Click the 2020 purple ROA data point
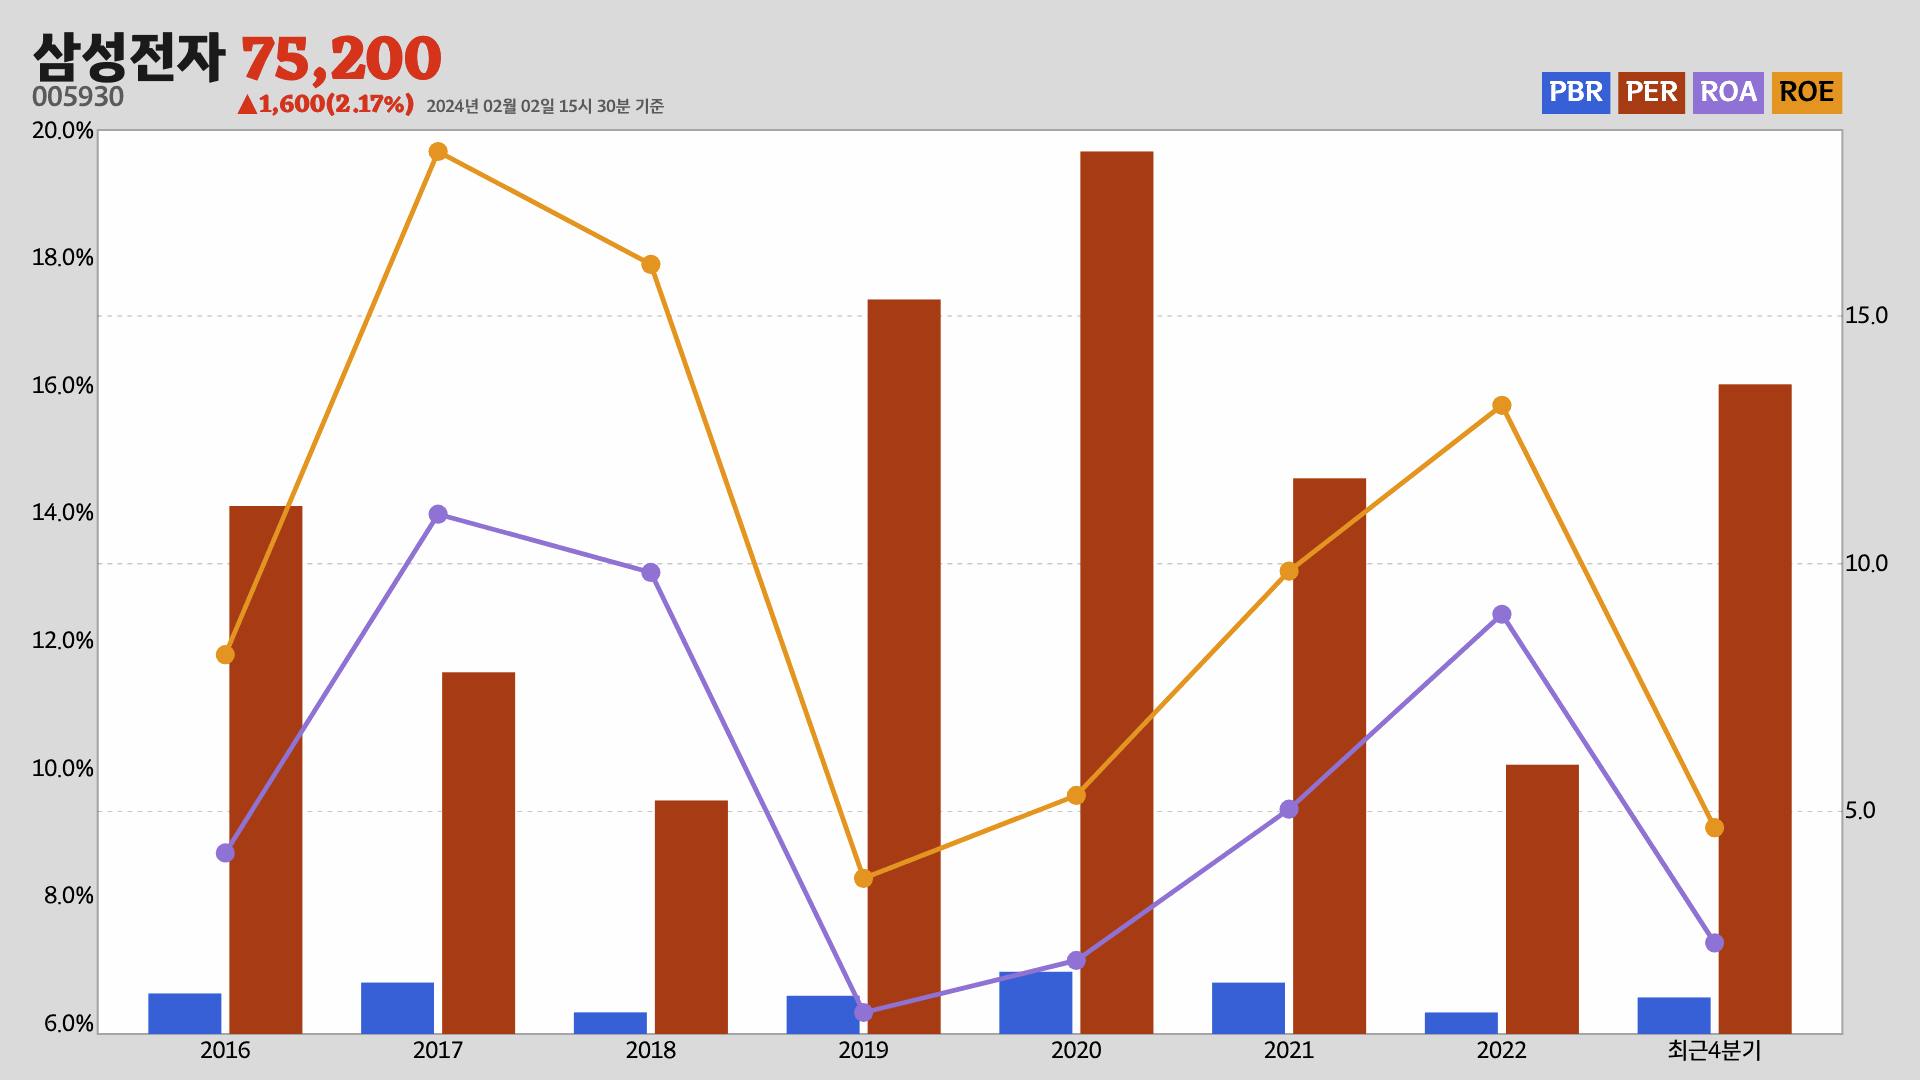Screen dimensions: 1920x1080 1076,961
